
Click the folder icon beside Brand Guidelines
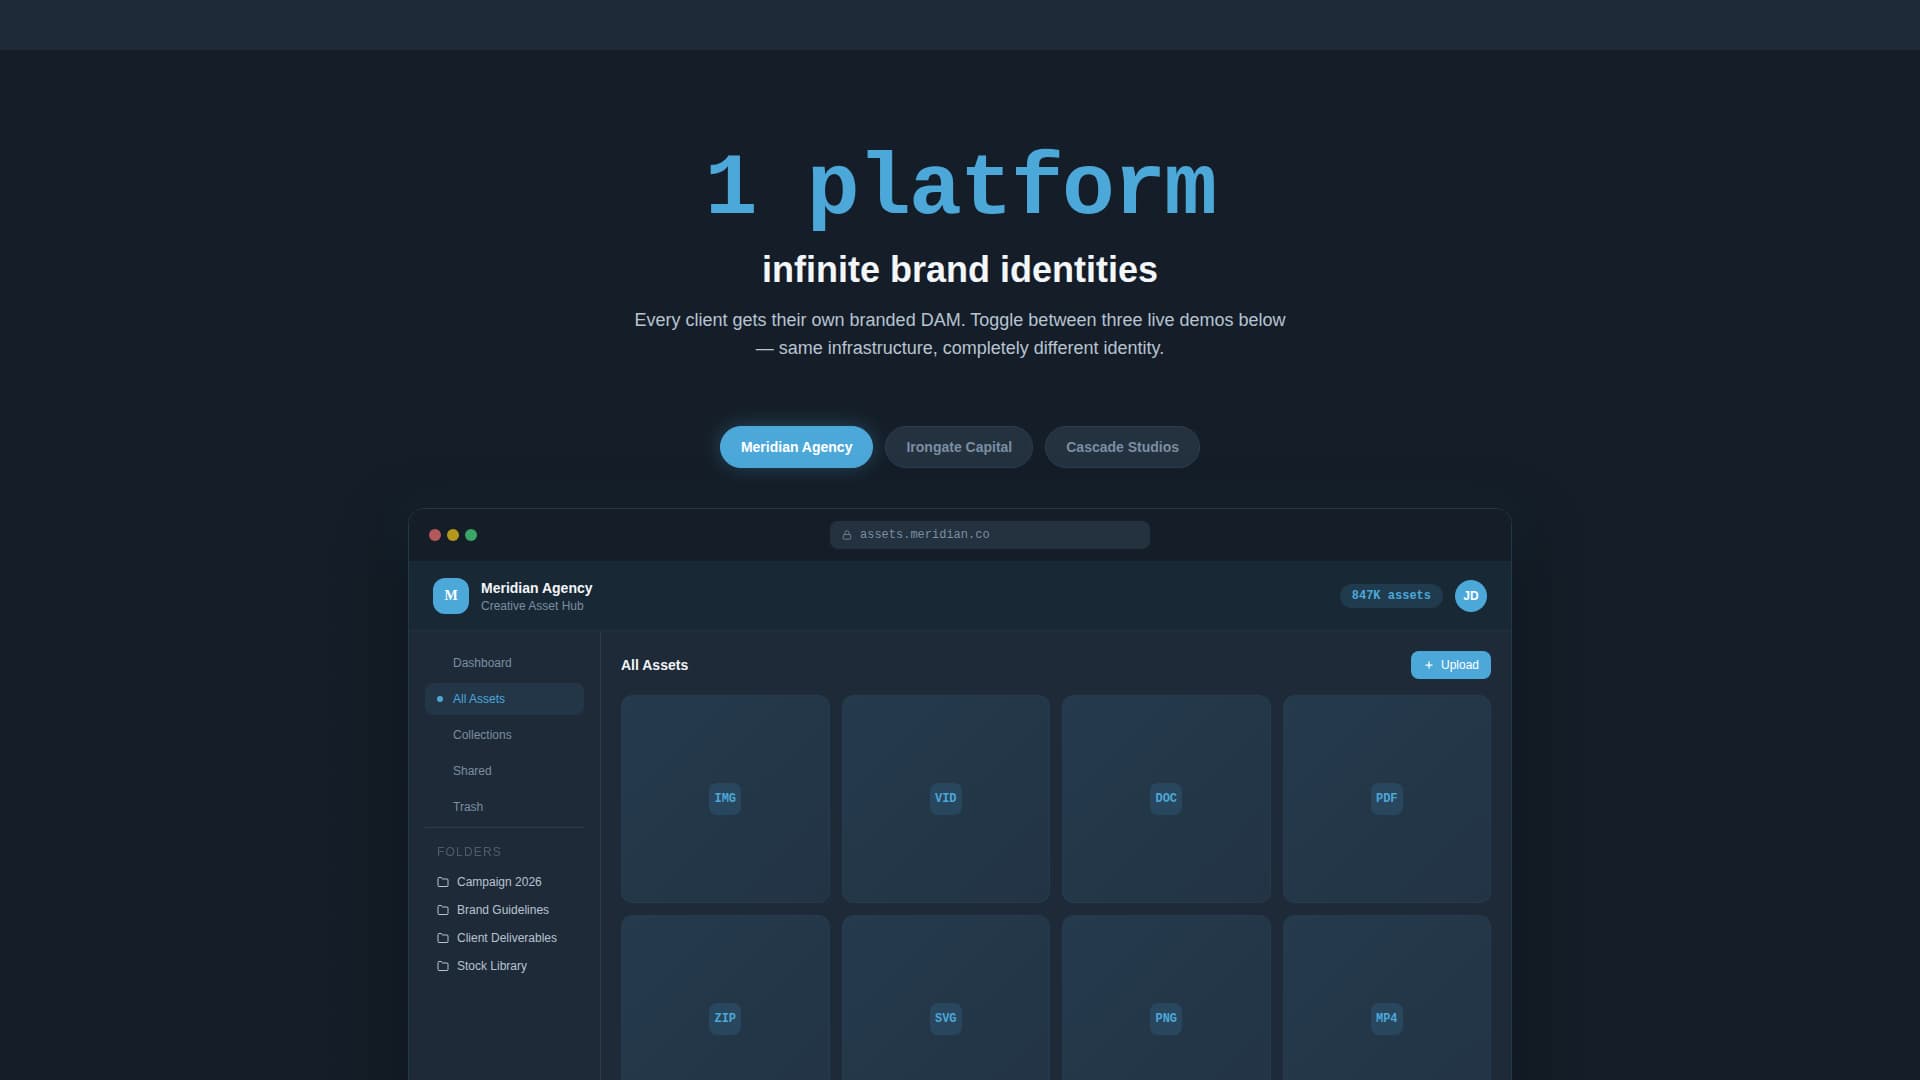pos(443,909)
